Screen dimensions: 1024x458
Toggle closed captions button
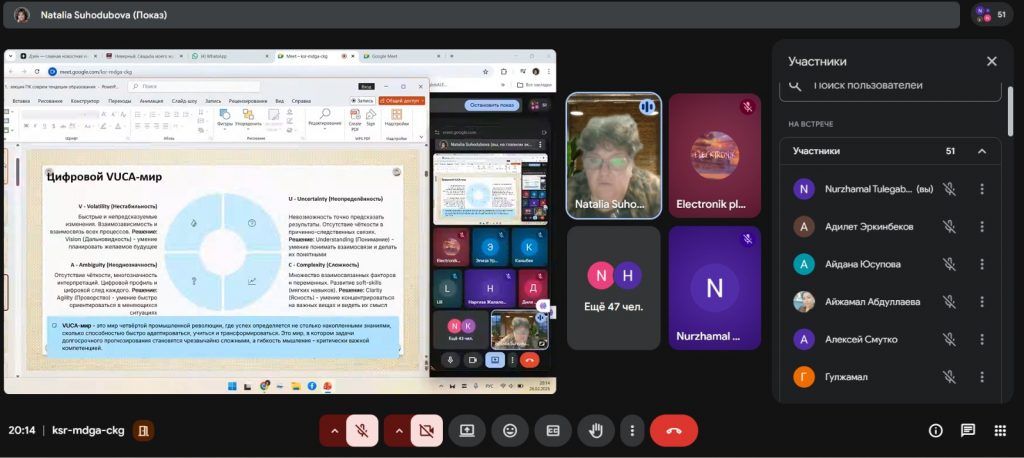point(552,430)
